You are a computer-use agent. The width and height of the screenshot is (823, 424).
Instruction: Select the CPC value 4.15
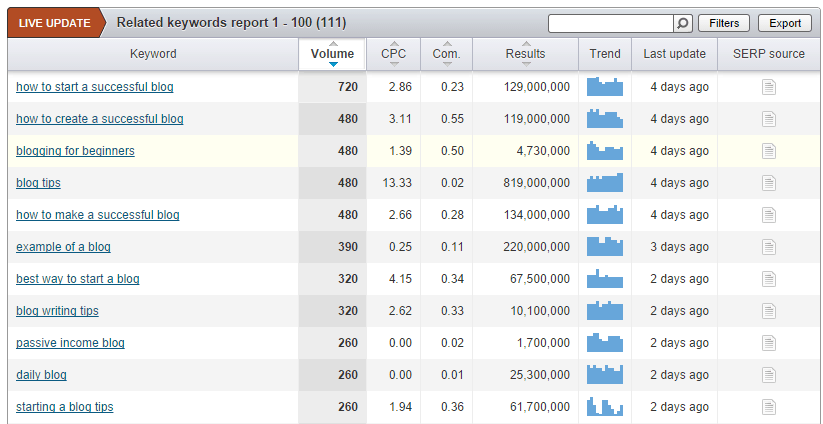[x=400, y=279]
